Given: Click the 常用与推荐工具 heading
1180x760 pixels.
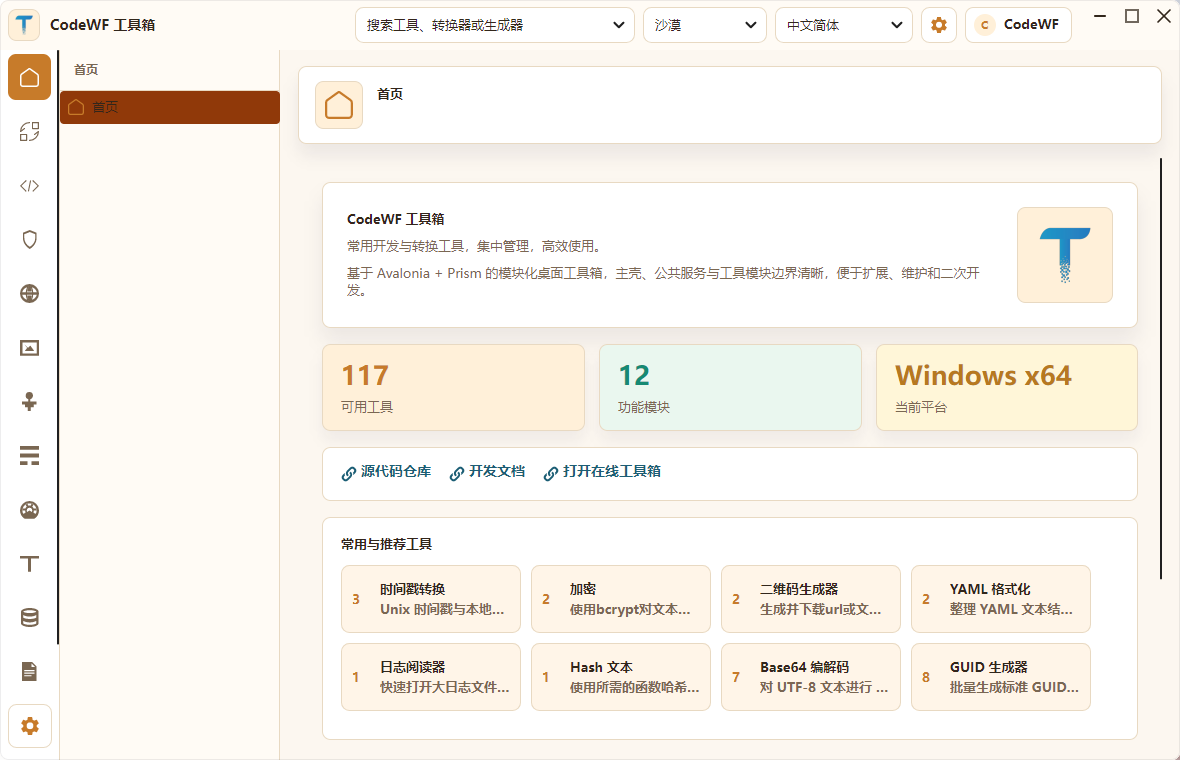Looking at the screenshot, I should click(x=387, y=544).
